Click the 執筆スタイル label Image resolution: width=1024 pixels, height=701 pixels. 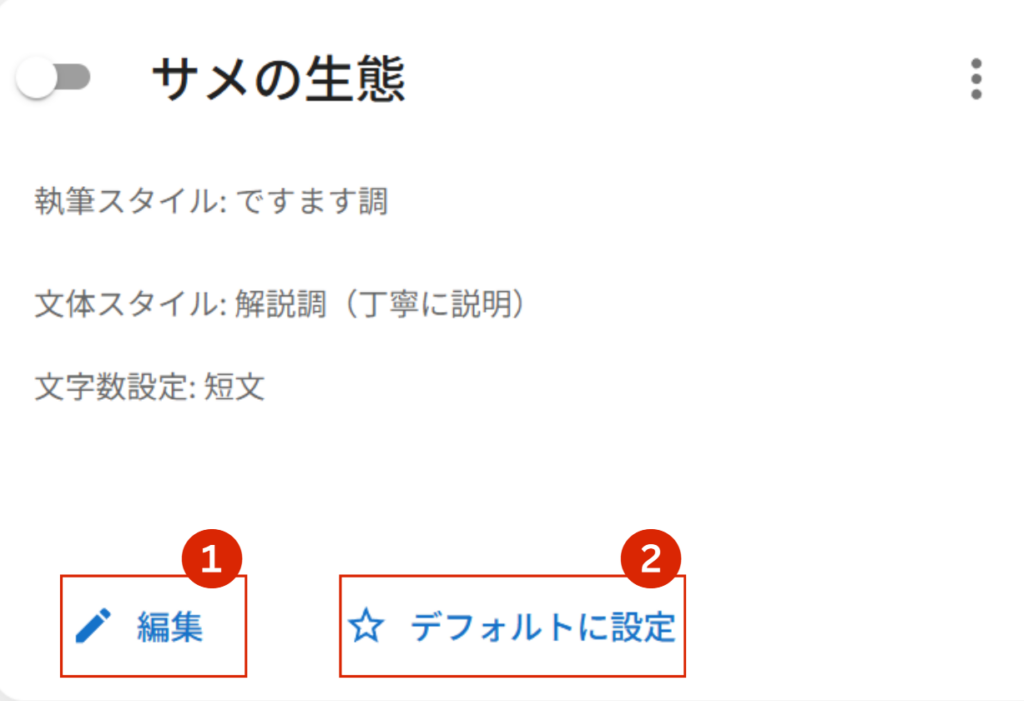click(x=127, y=201)
